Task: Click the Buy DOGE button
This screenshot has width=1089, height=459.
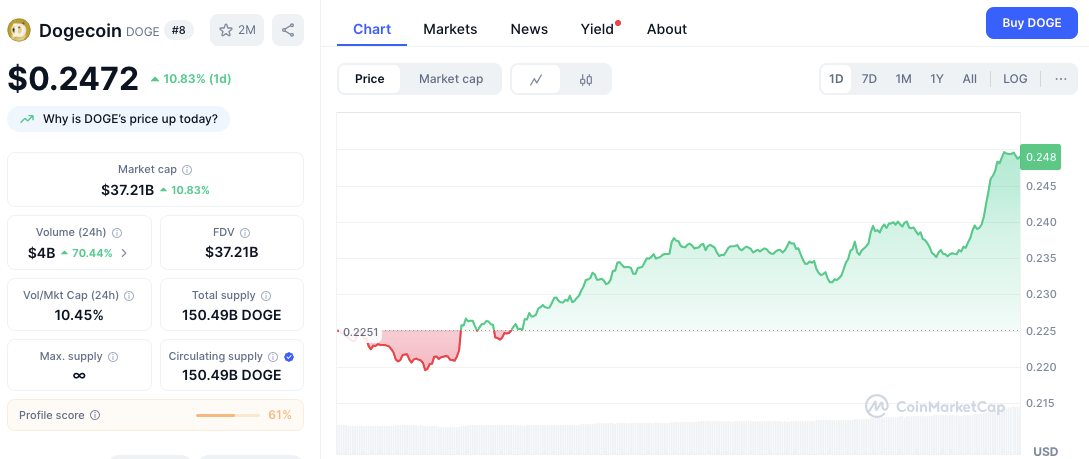Action: (x=1031, y=23)
